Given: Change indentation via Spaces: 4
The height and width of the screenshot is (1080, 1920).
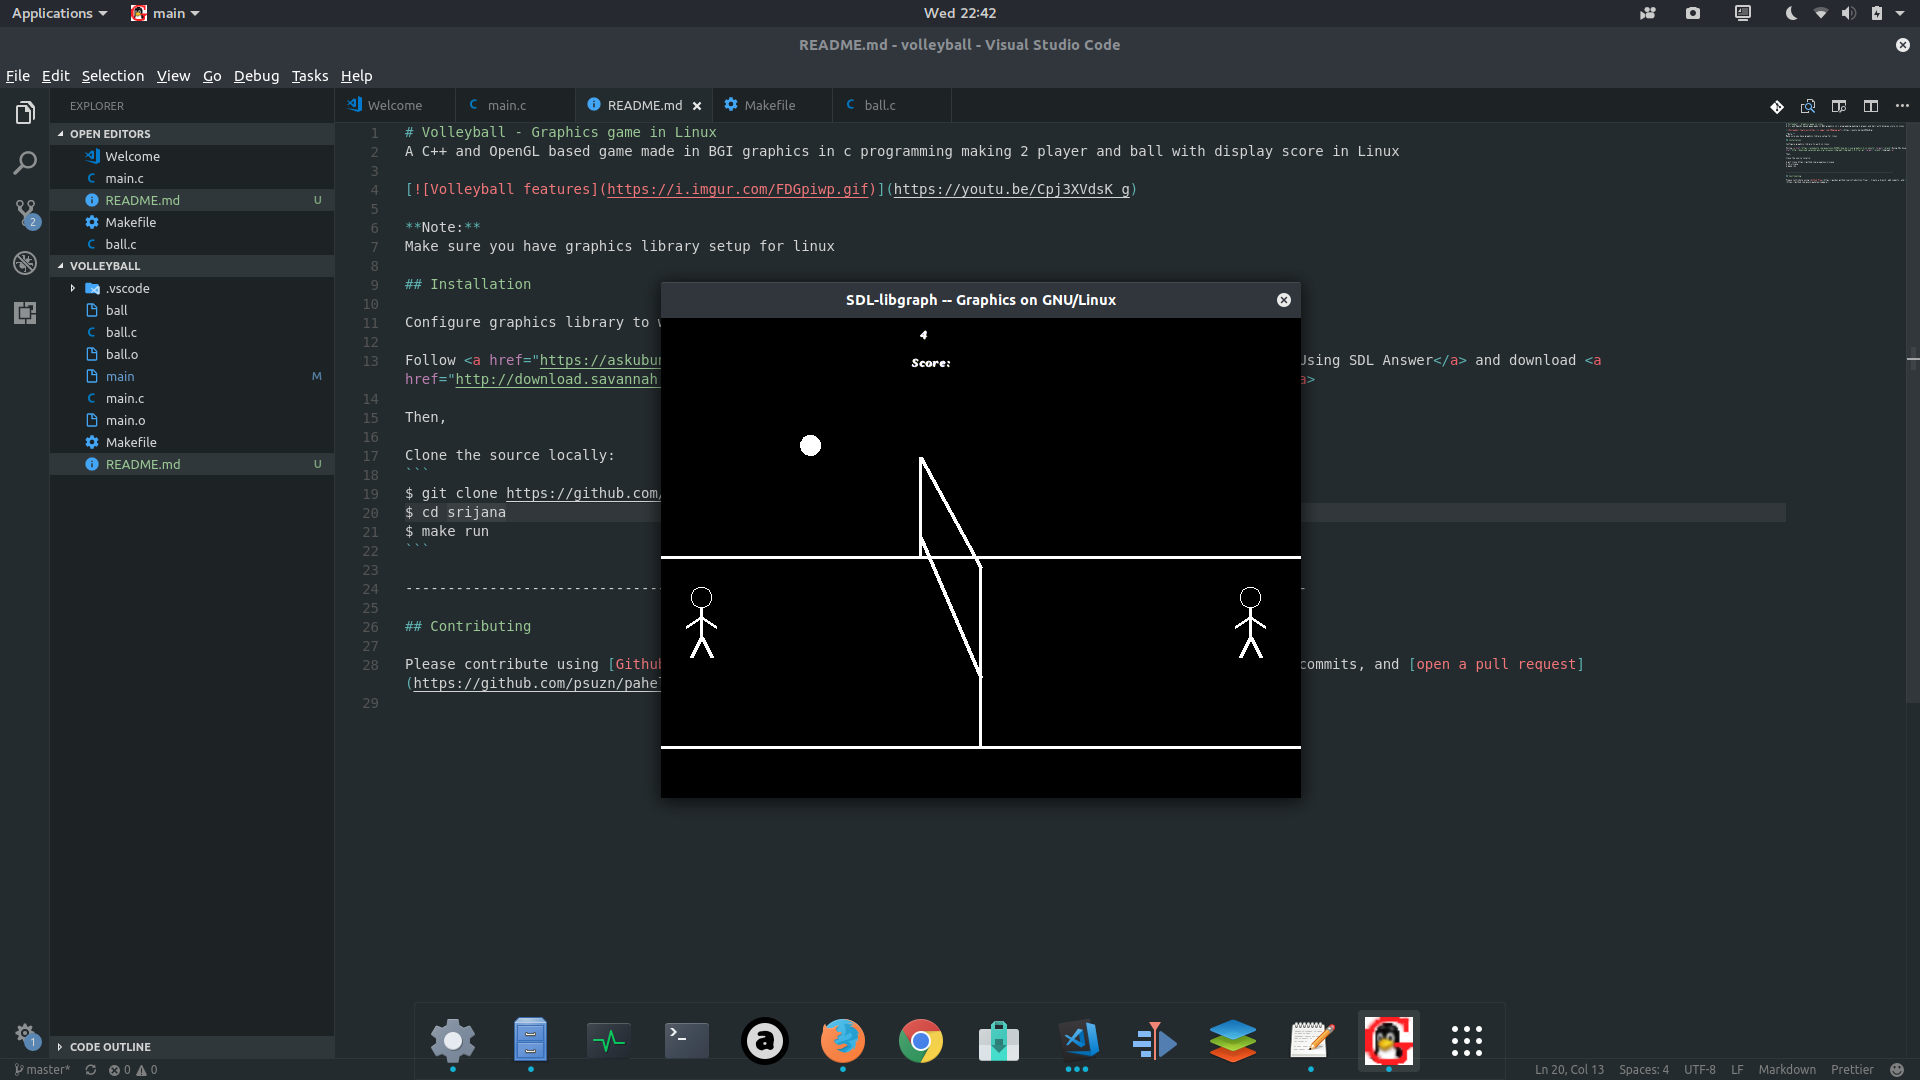Looking at the screenshot, I should click(x=1644, y=1070).
